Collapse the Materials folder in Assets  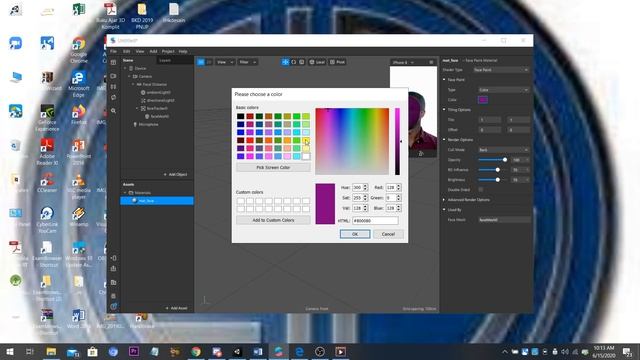click(x=125, y=193)
